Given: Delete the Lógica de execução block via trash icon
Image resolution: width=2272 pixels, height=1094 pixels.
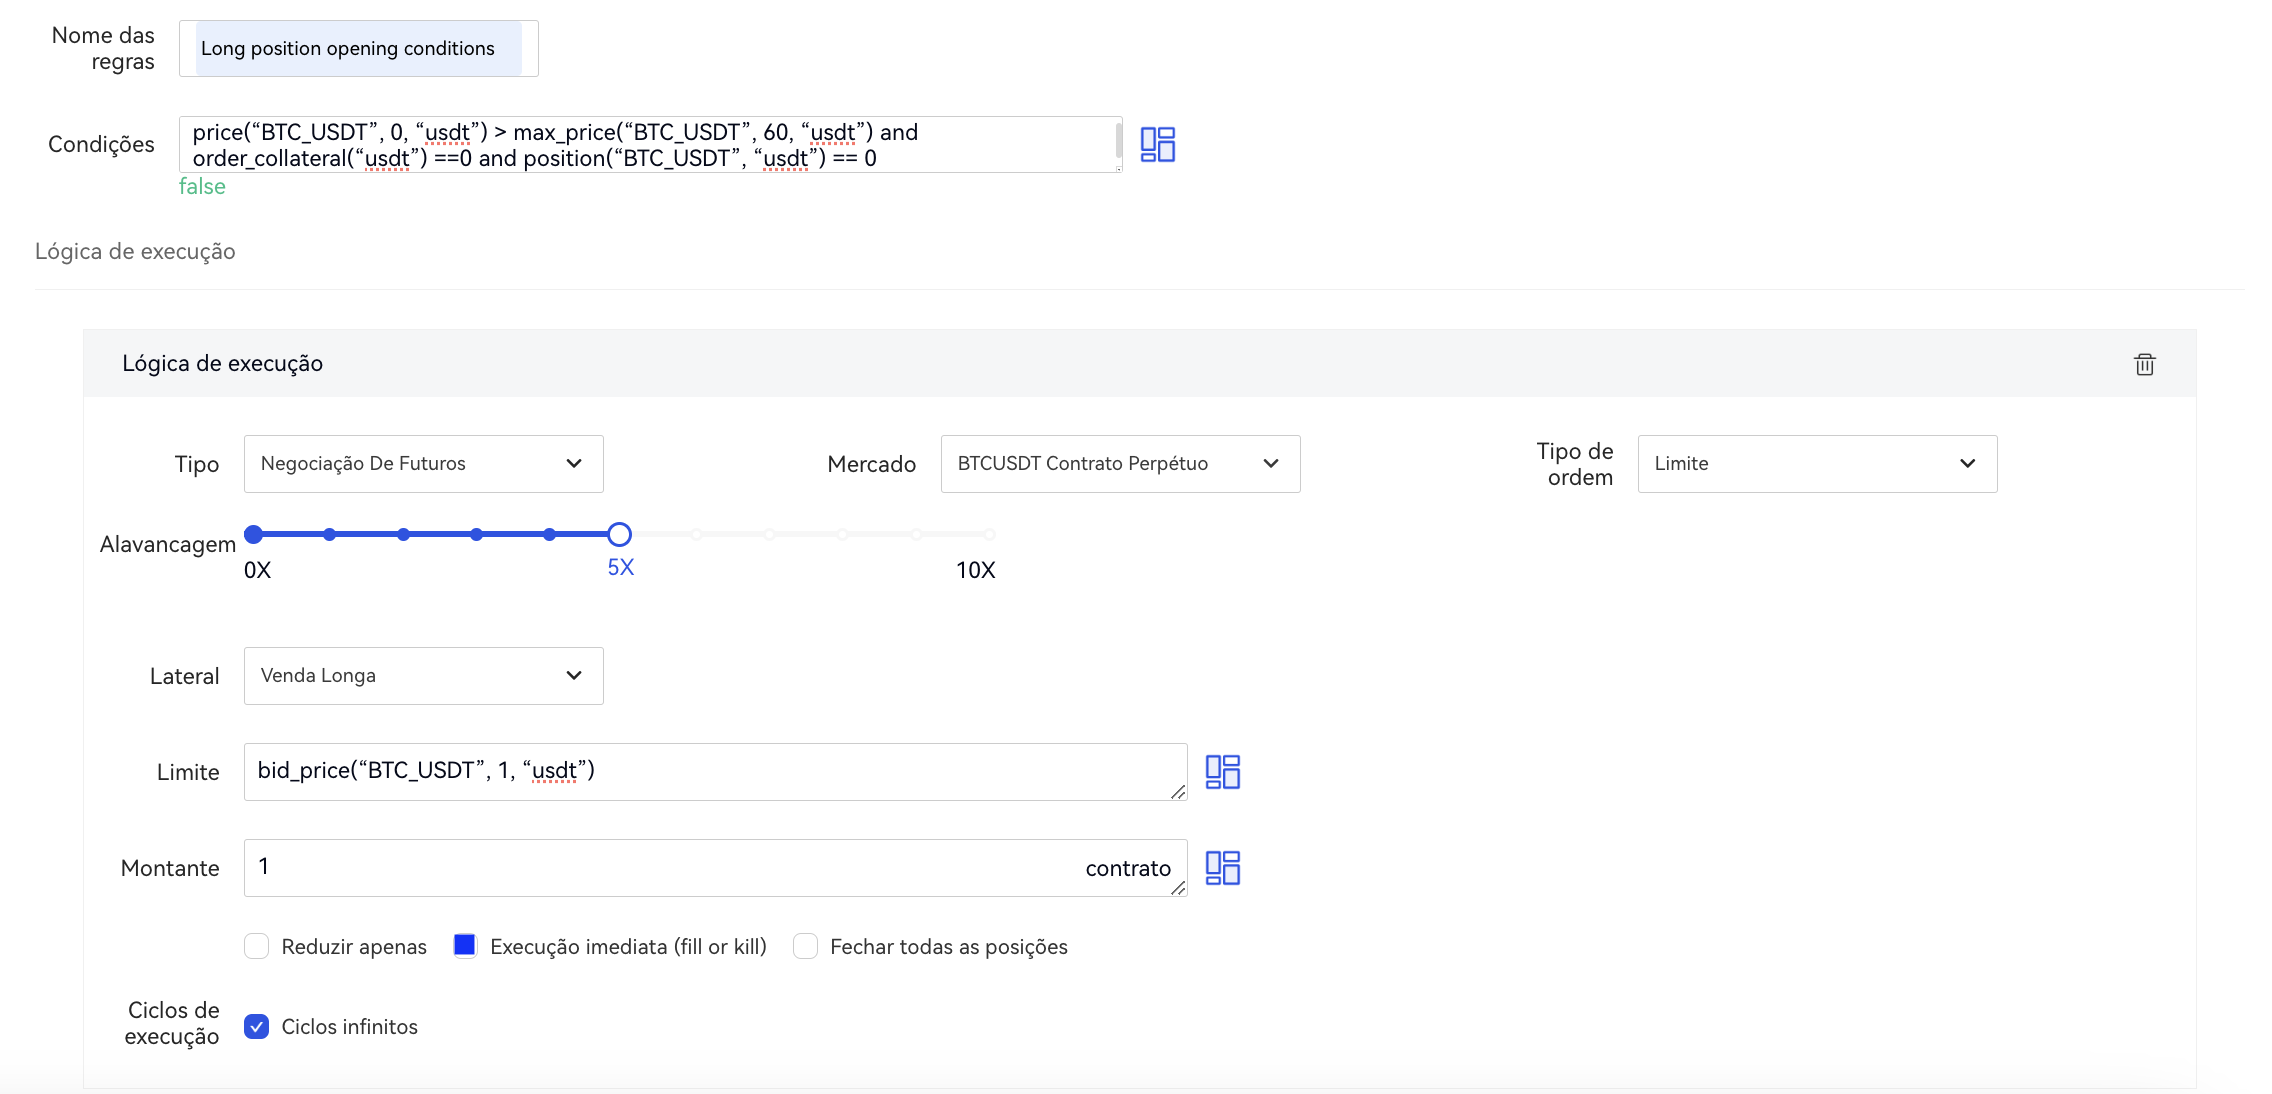Looking at the screenshot, I should [x=2144, y=364].
